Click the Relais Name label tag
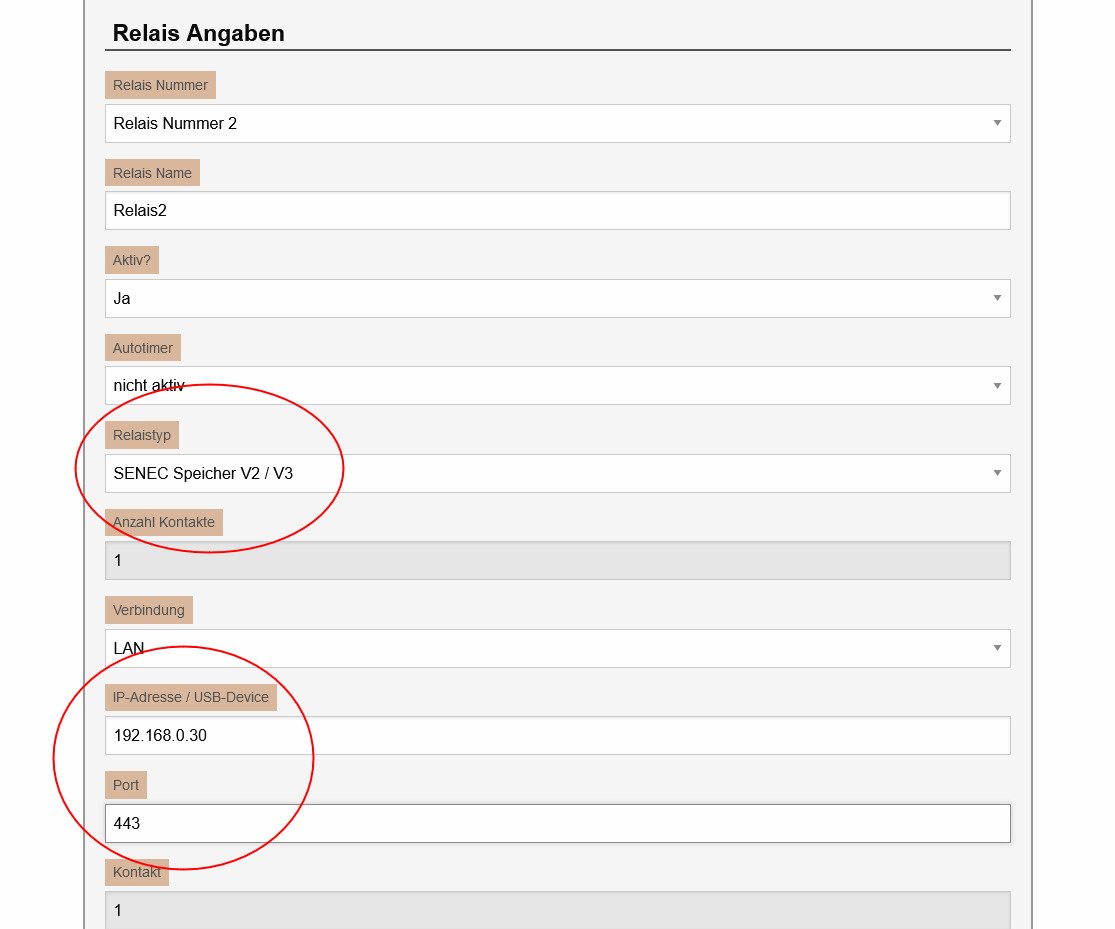The height and width of the screenshot is (929, 1115). (152, 173)
